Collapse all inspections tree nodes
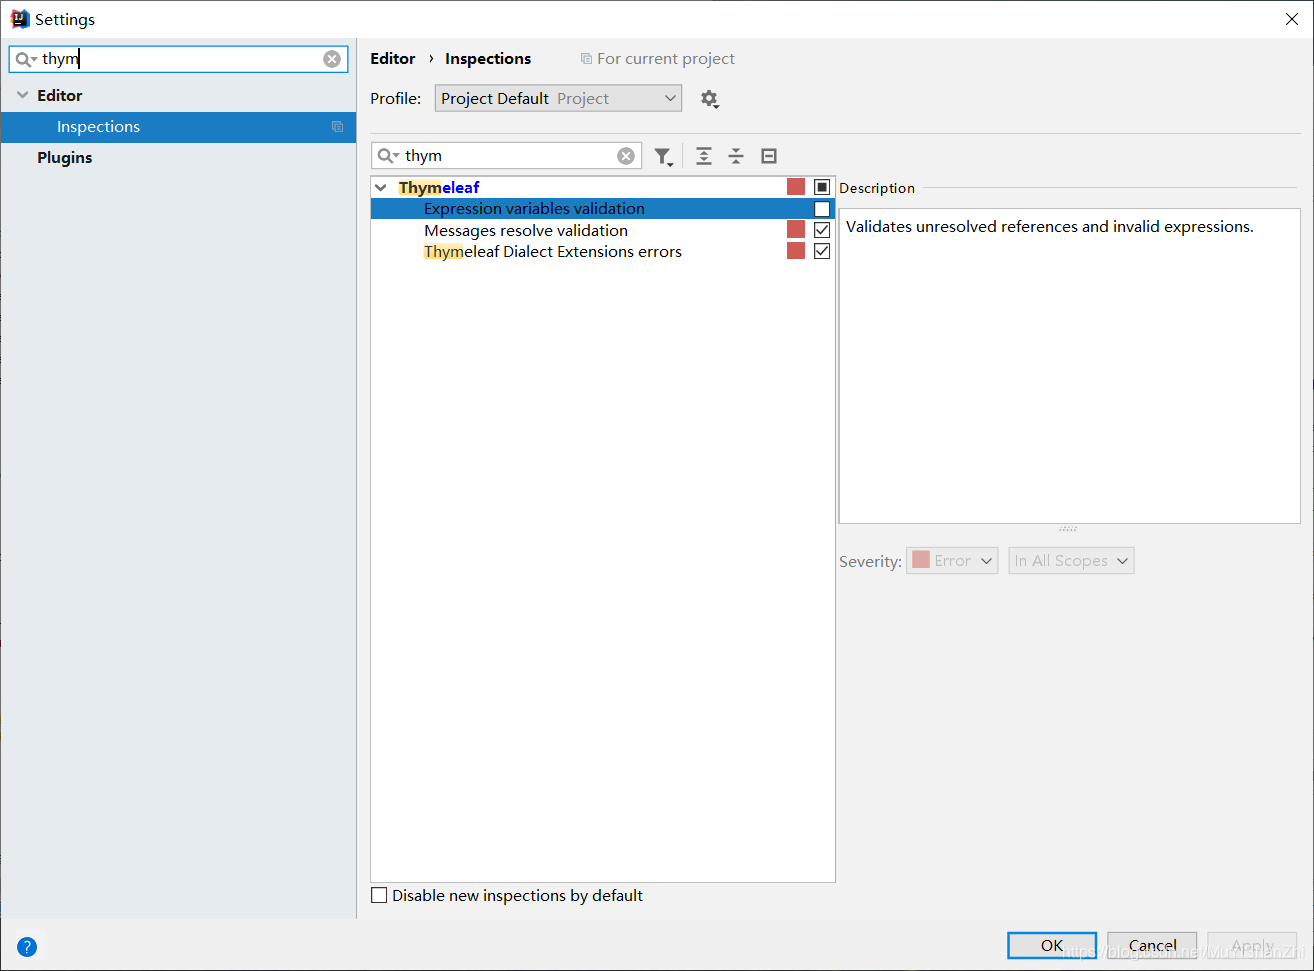 736,156
